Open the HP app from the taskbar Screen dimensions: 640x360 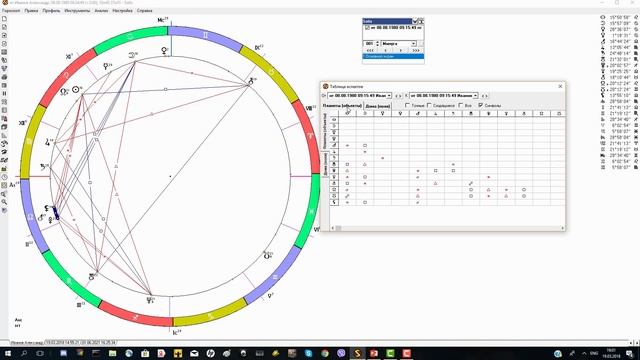210,353
